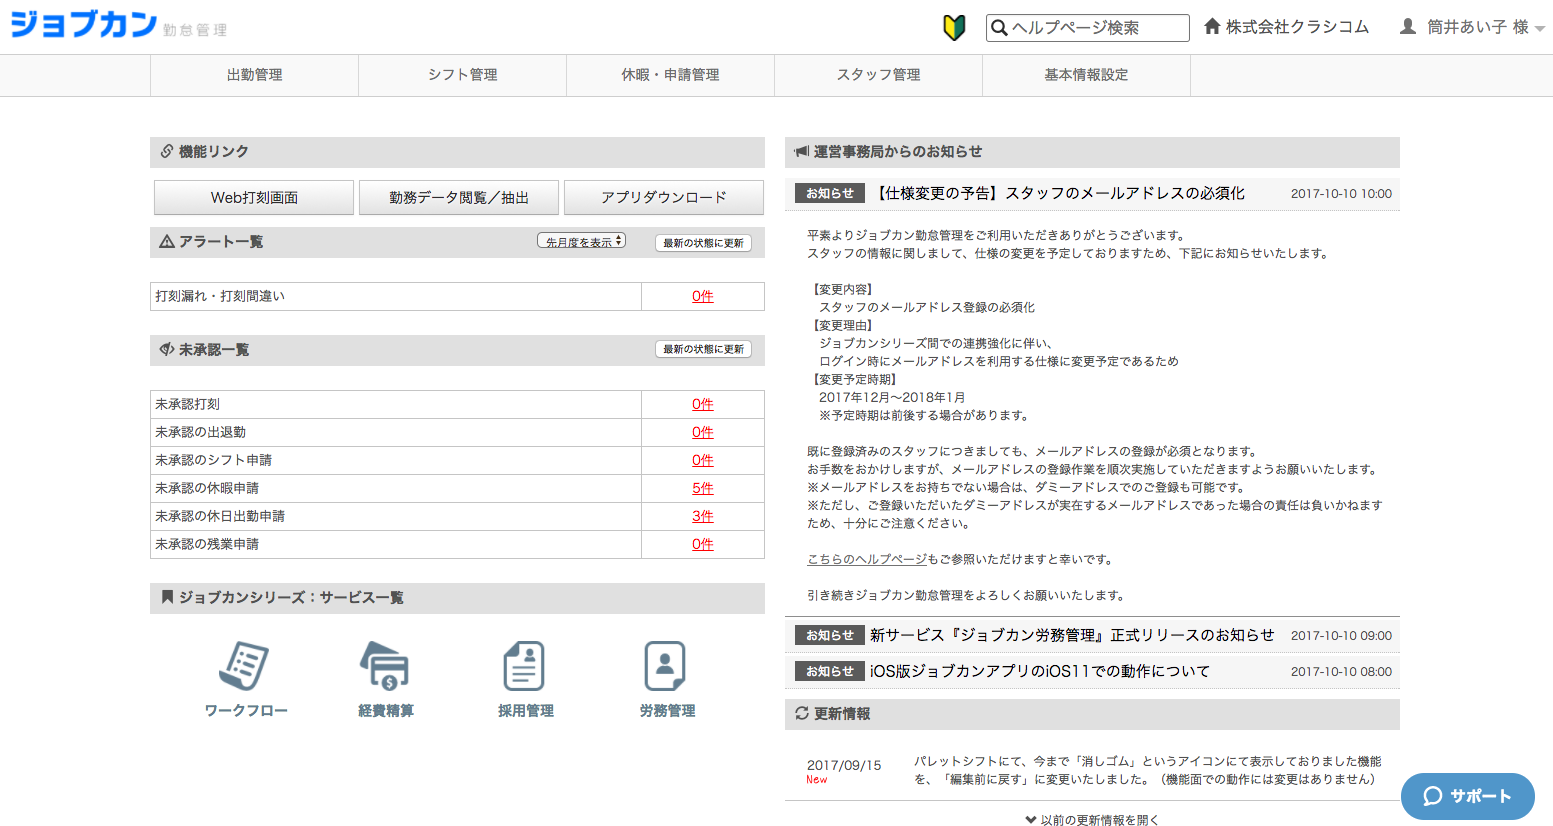Click the 5件 link for 未承認の休暇申請

703,488
